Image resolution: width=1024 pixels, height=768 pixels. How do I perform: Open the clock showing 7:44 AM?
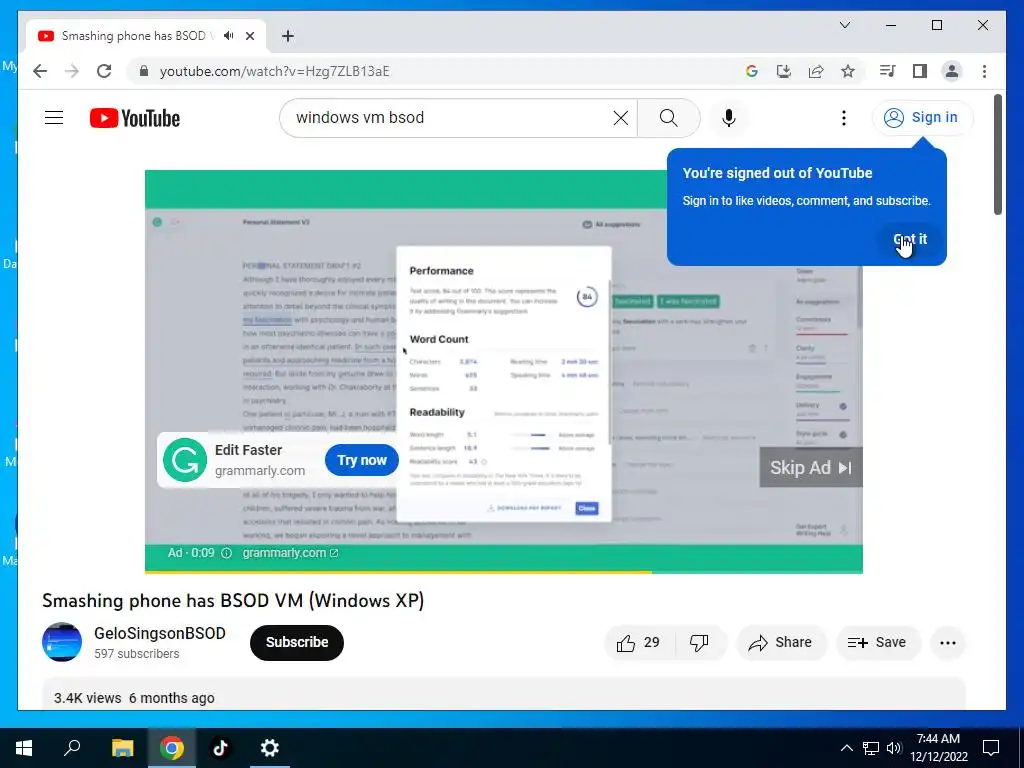(x=938, y=748)
